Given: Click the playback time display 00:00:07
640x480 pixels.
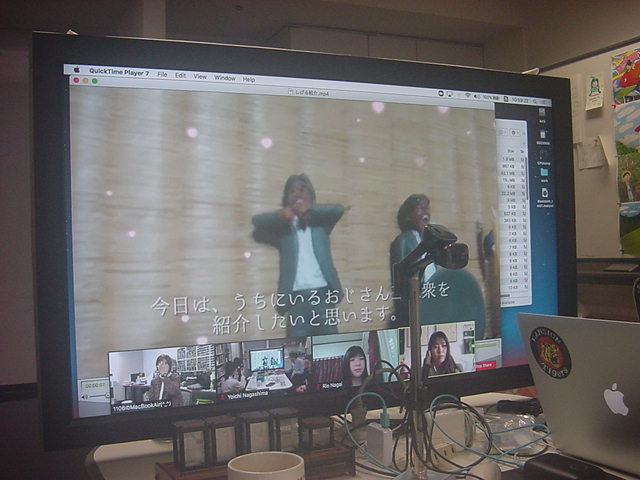Looking at the screenshot, I should pyautogui.click(x=95, y=385).
